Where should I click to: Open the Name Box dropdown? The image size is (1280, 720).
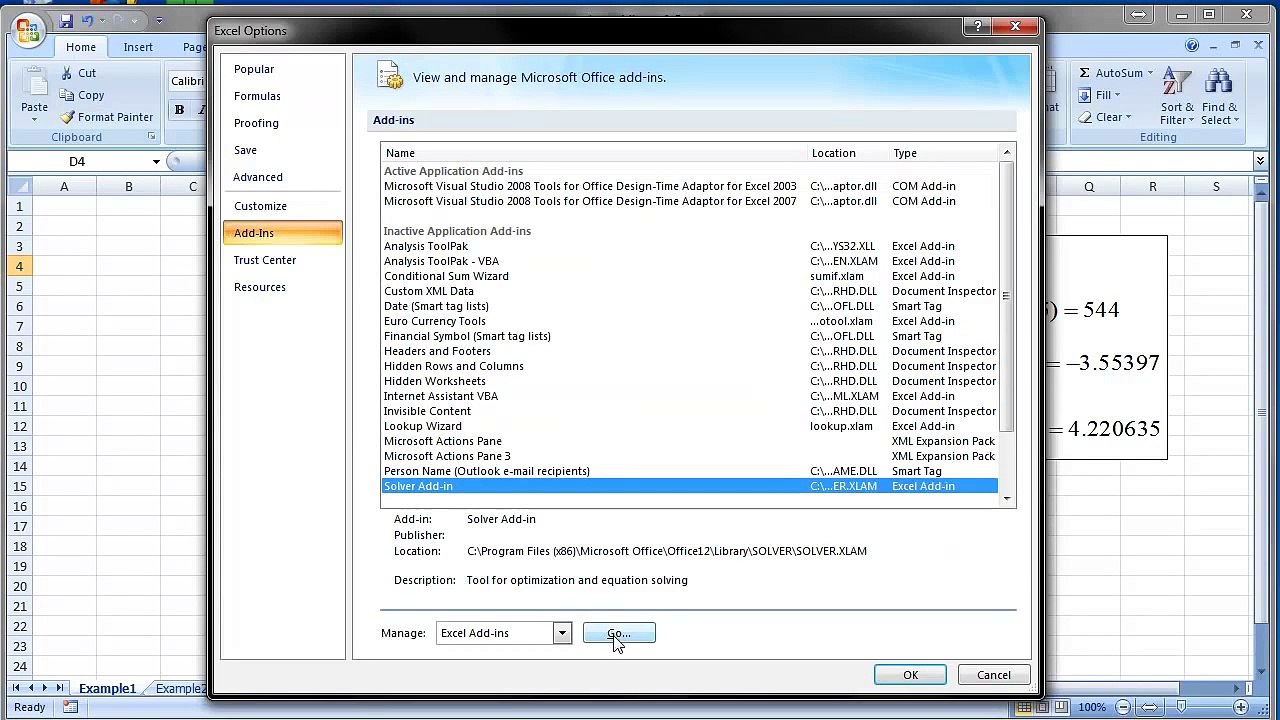click(156, 162)
